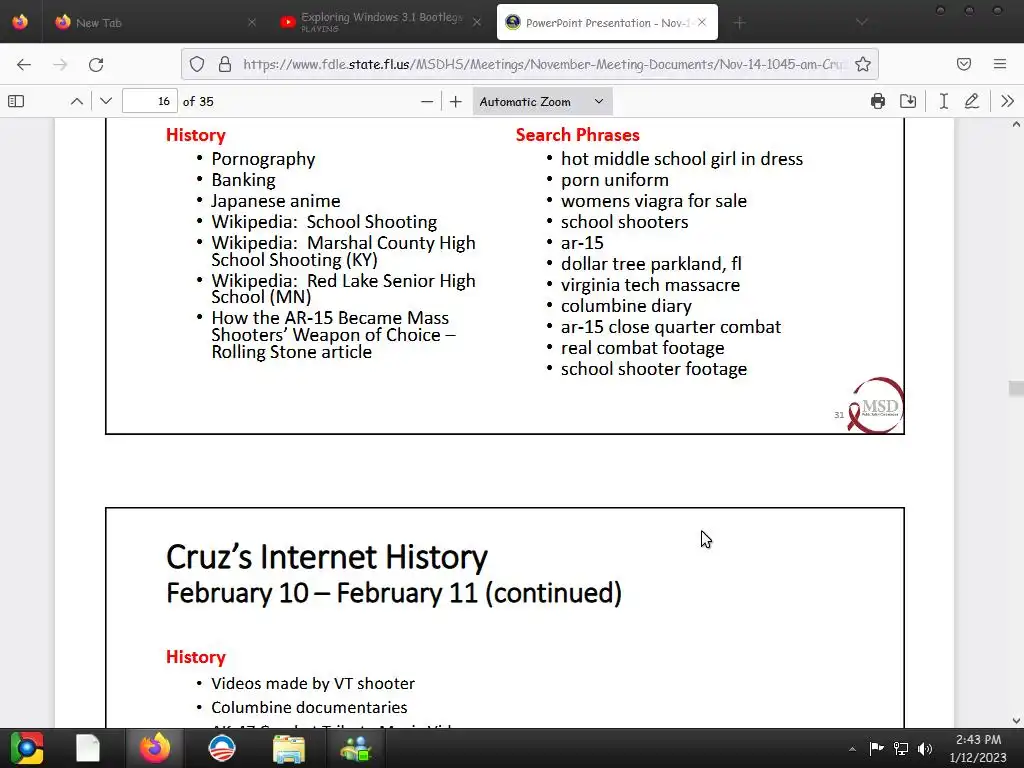Screen dimensions: 1024x768
Task: Reload the current PDF page
Action: [96, 65]
